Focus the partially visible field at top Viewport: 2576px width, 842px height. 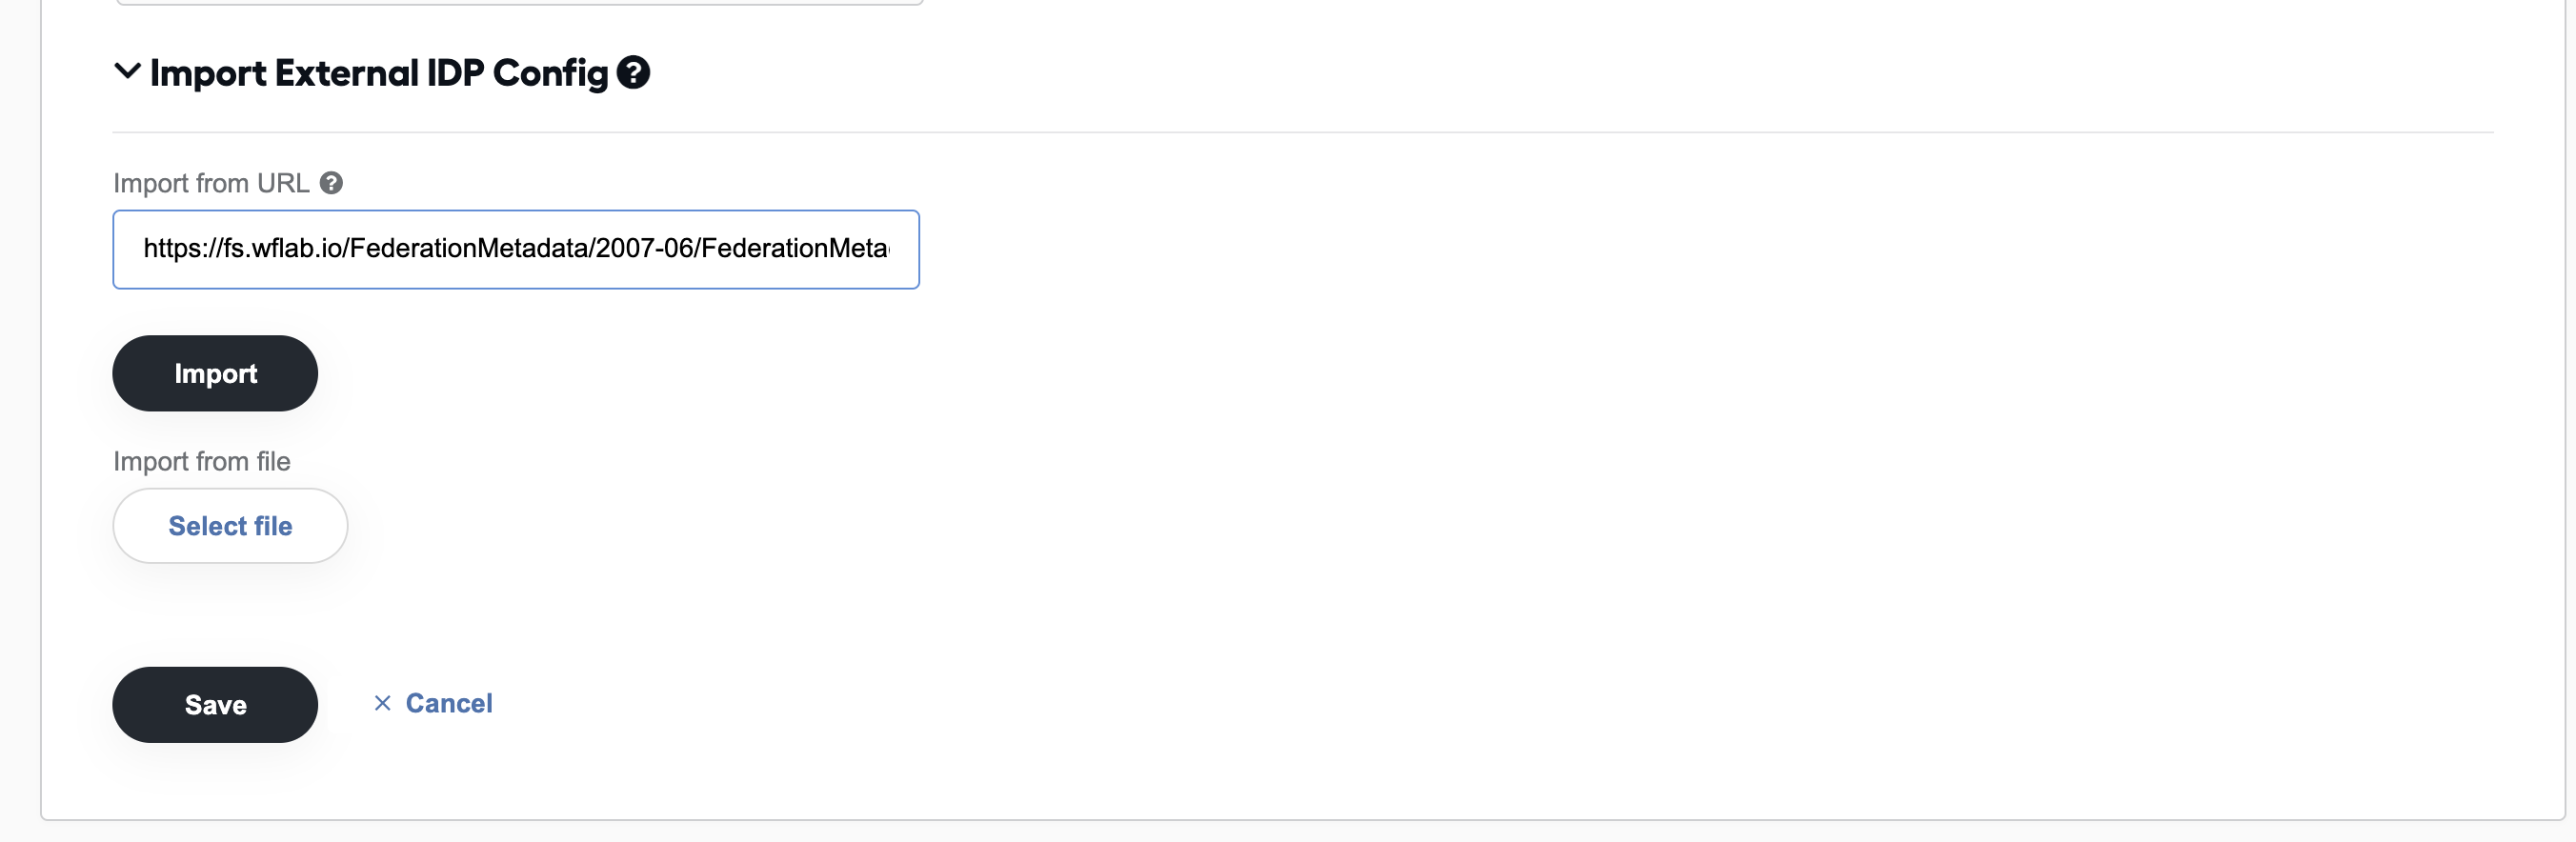point(519,3)
